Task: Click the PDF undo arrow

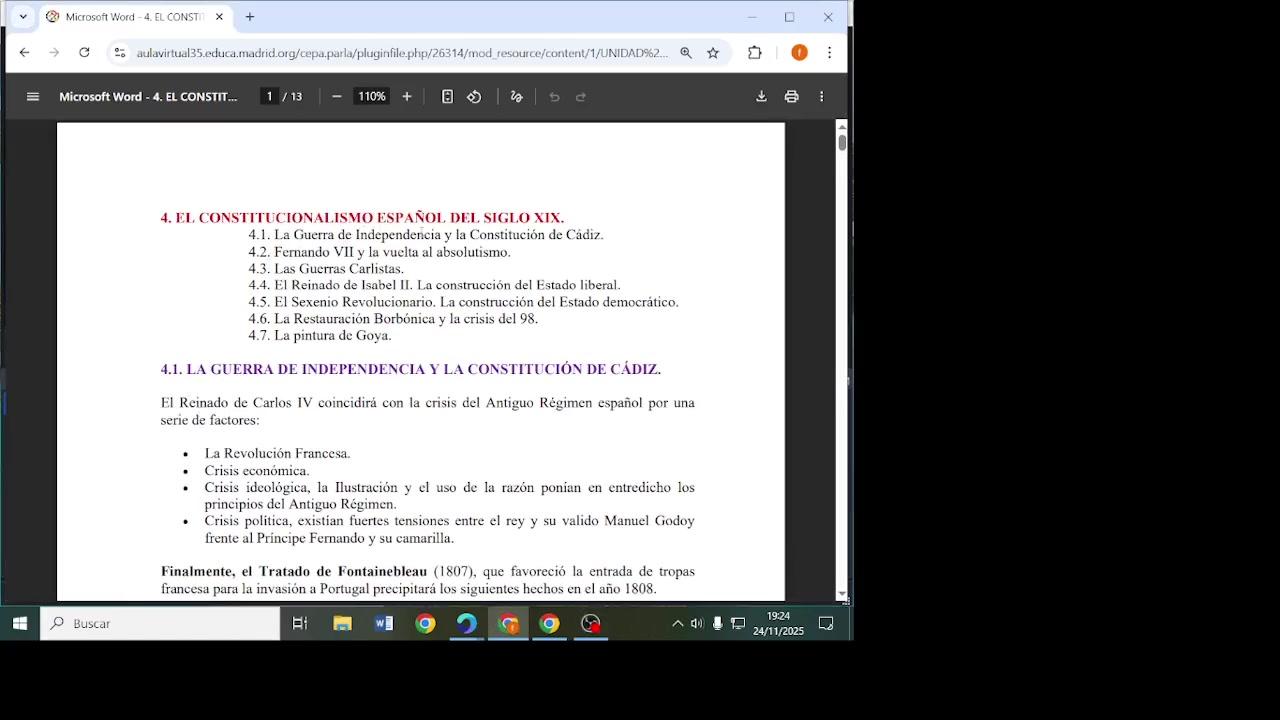Action: [x=554, y=97]
